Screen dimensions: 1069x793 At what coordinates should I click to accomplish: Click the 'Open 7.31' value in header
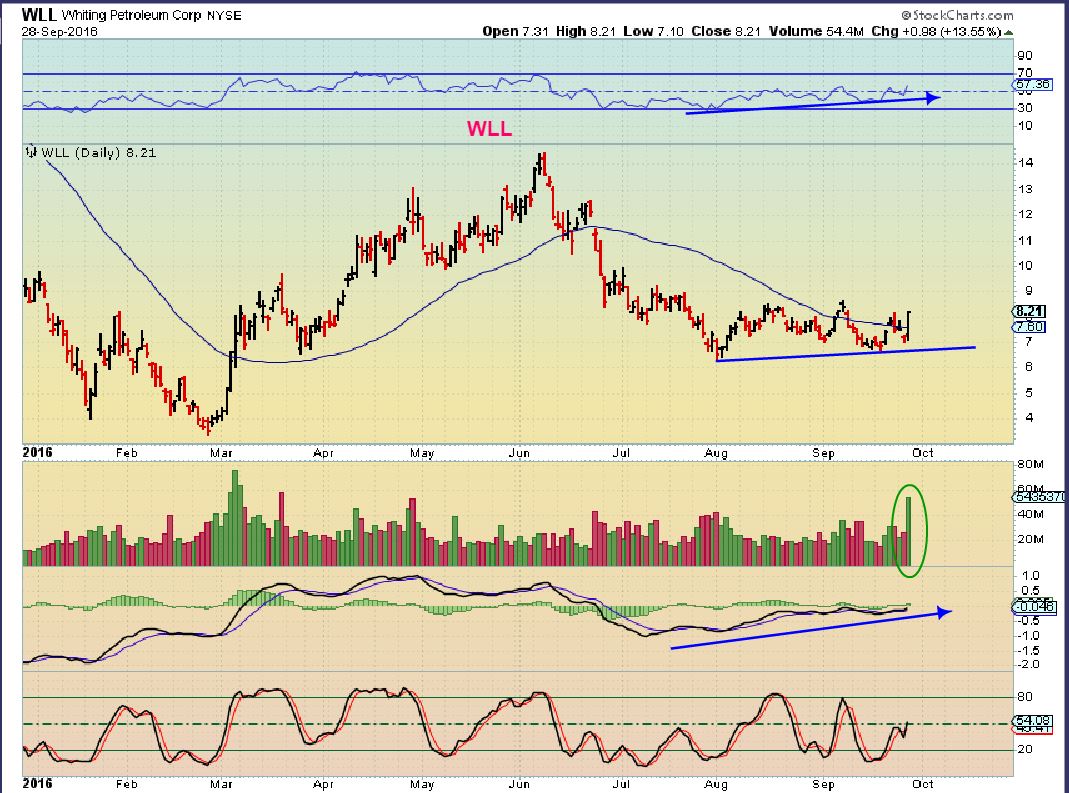coord(515,31)
